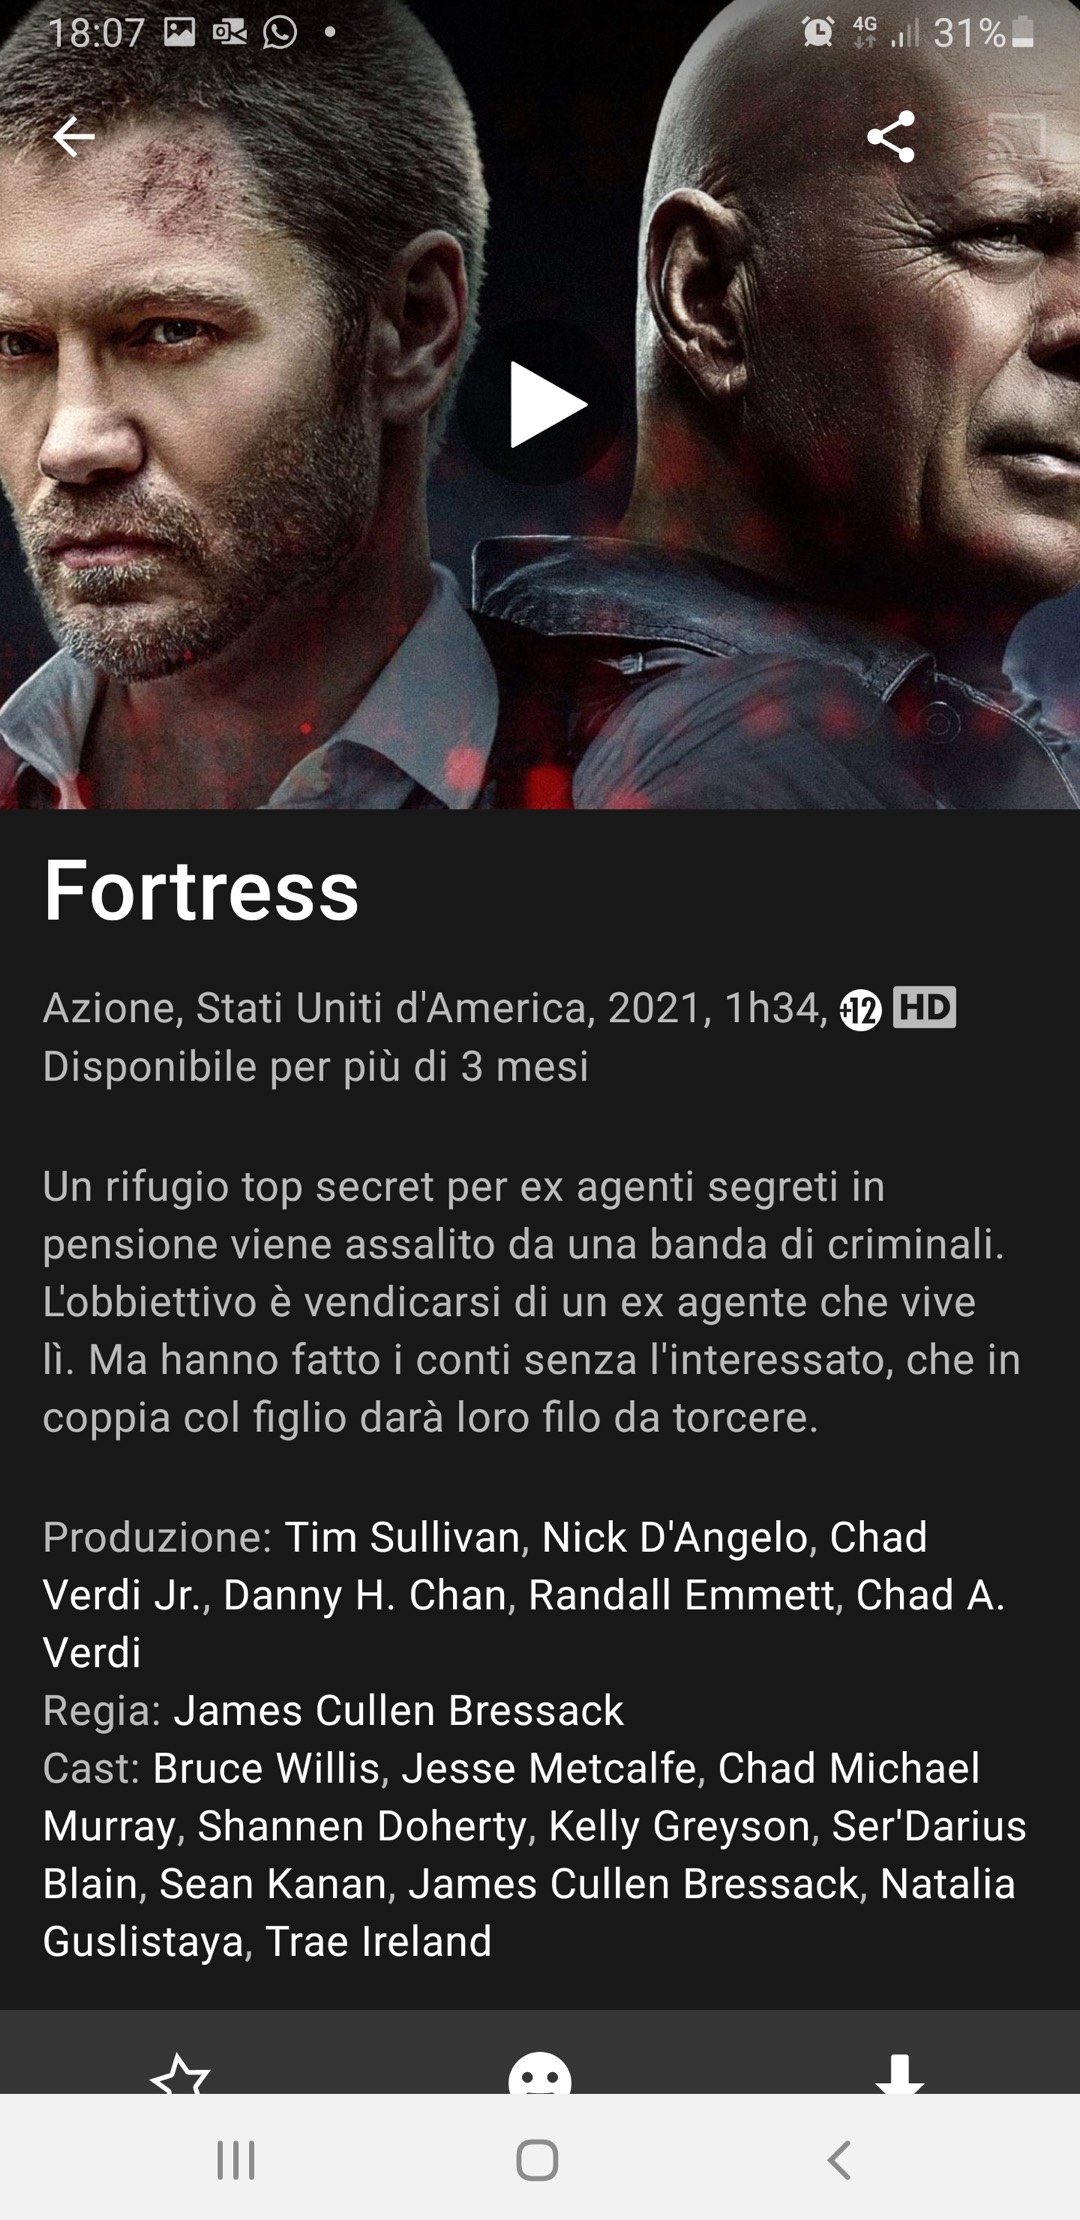Viewport: 1080px width, 2220px height.
Task: Tap the back arrow over the poster
Action: tap(73, 136)
